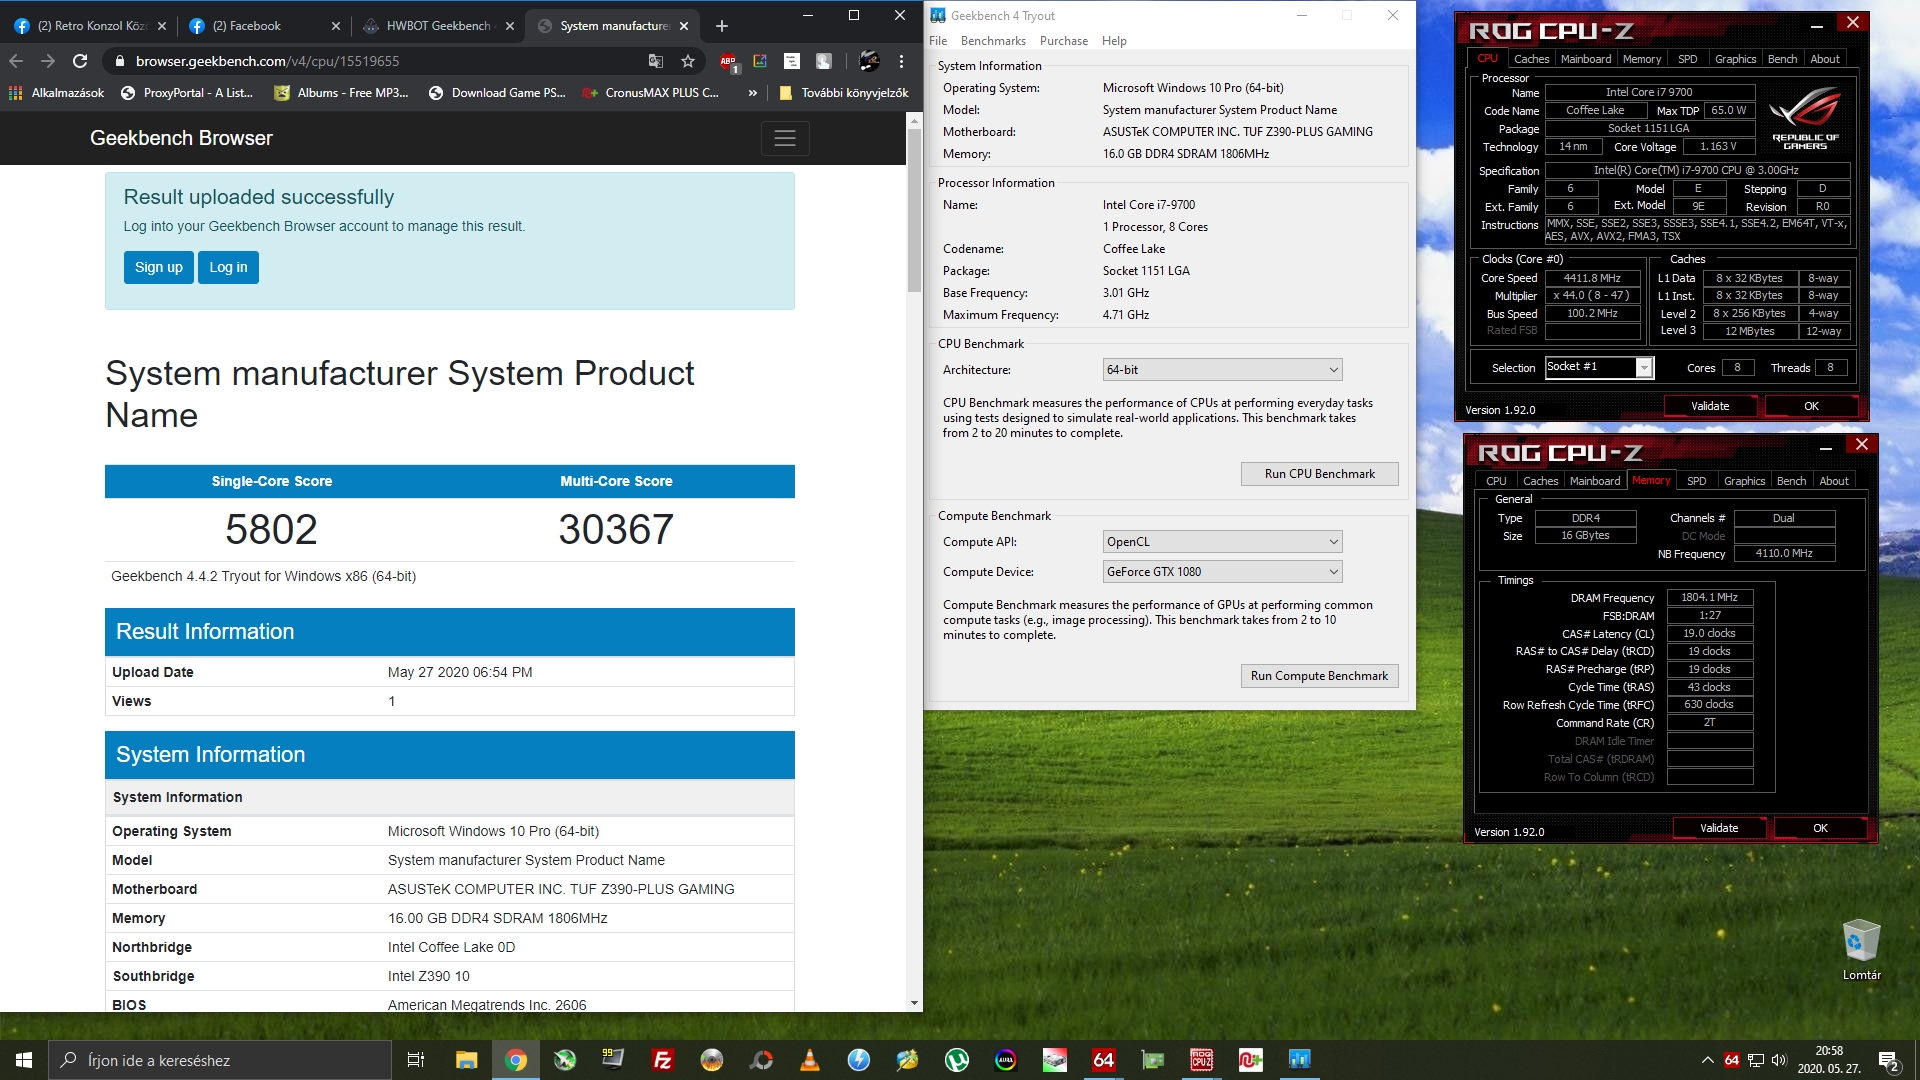Show more bookmarks via the chevron
1920x1080 pixels.
click(752, 92)
